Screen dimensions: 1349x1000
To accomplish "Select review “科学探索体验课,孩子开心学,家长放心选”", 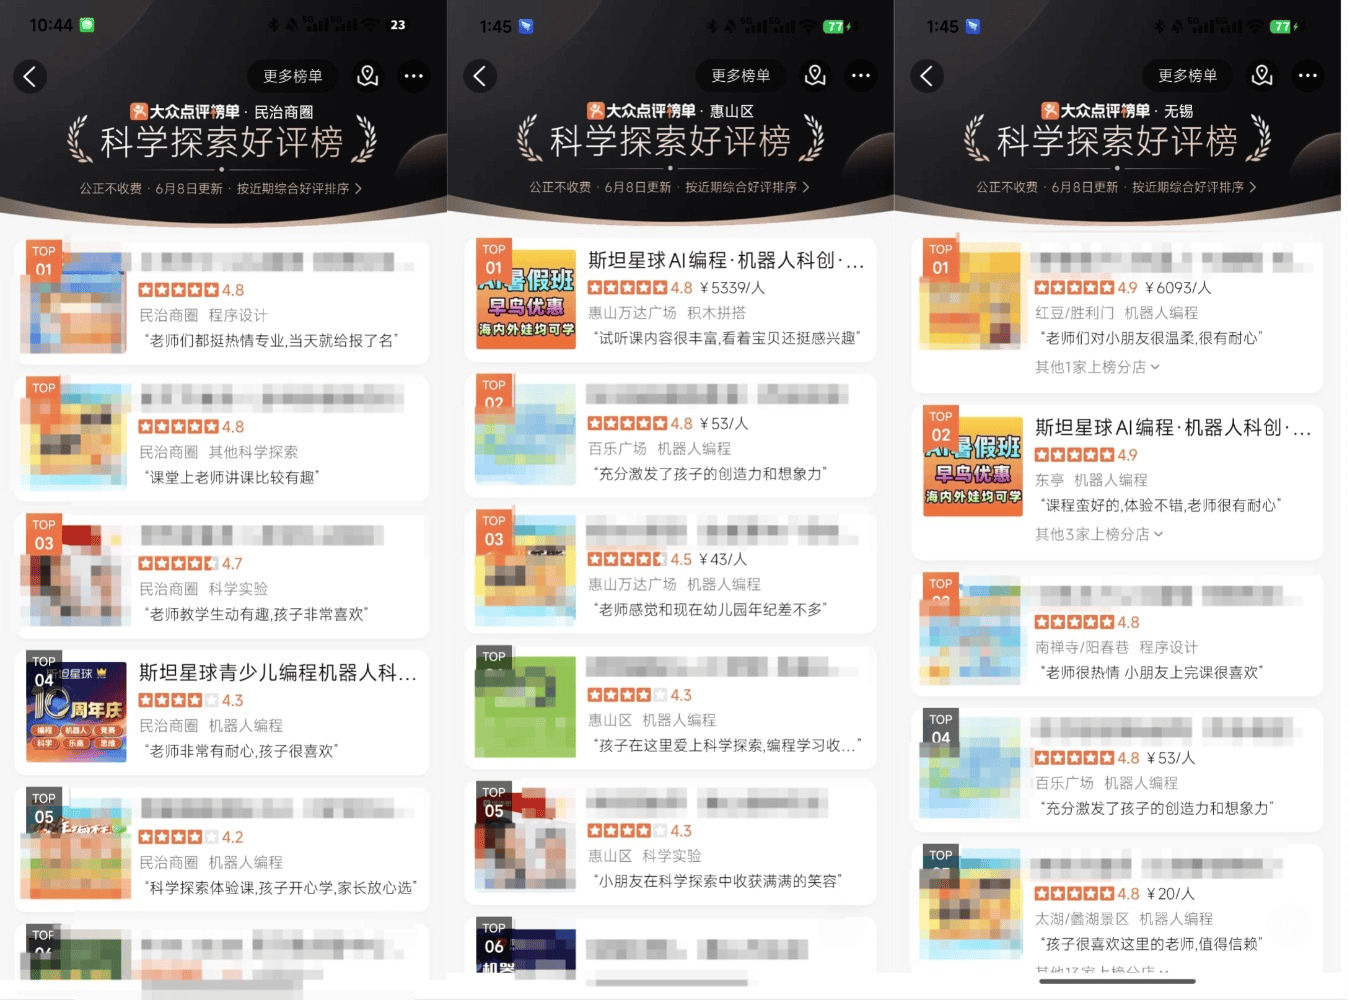I will pyautogui.click(x=281, y=888).
